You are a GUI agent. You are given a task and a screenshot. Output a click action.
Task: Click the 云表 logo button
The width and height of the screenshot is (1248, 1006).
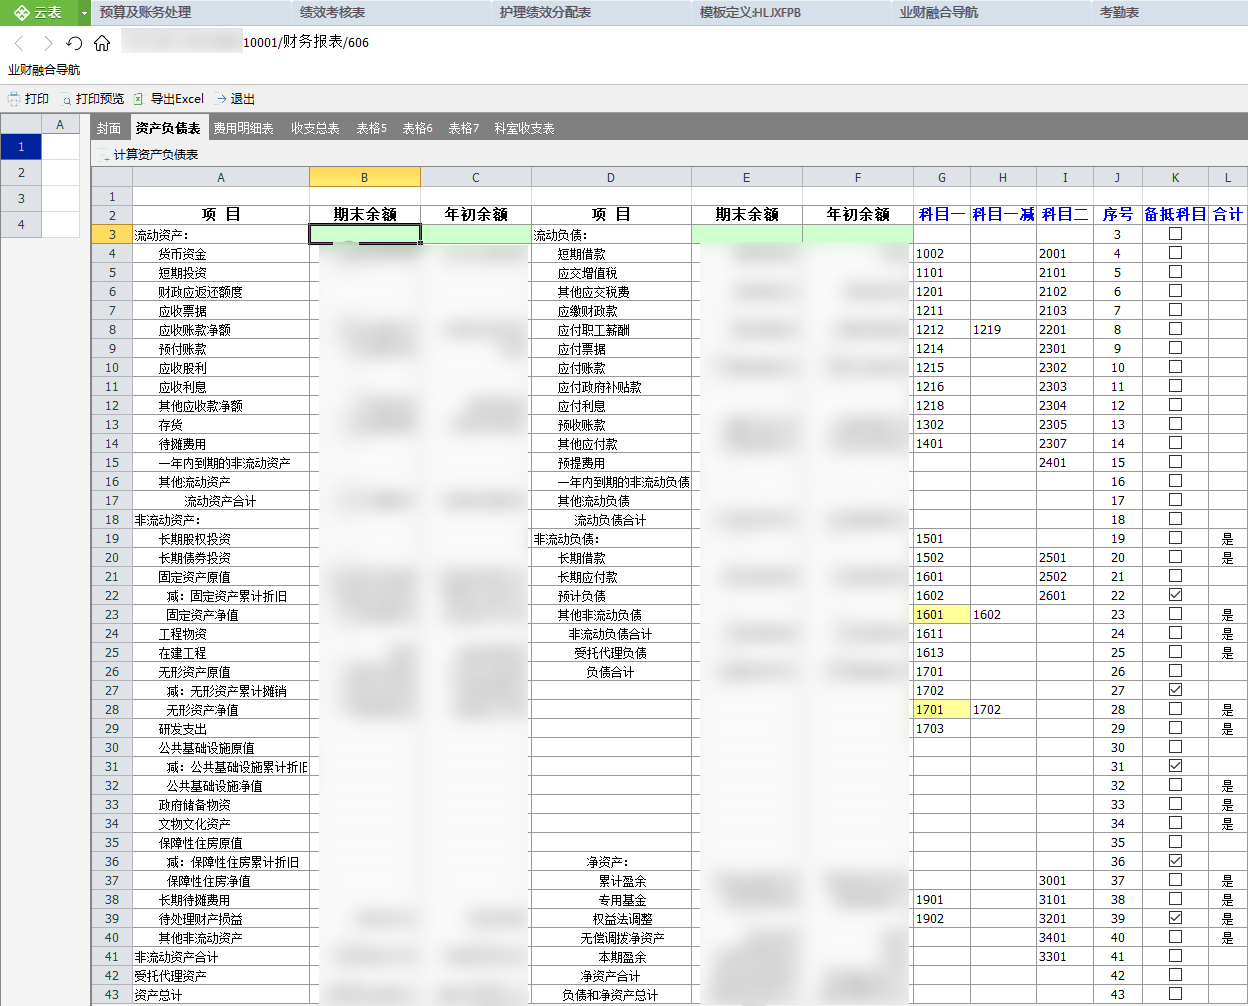[39, 13]
